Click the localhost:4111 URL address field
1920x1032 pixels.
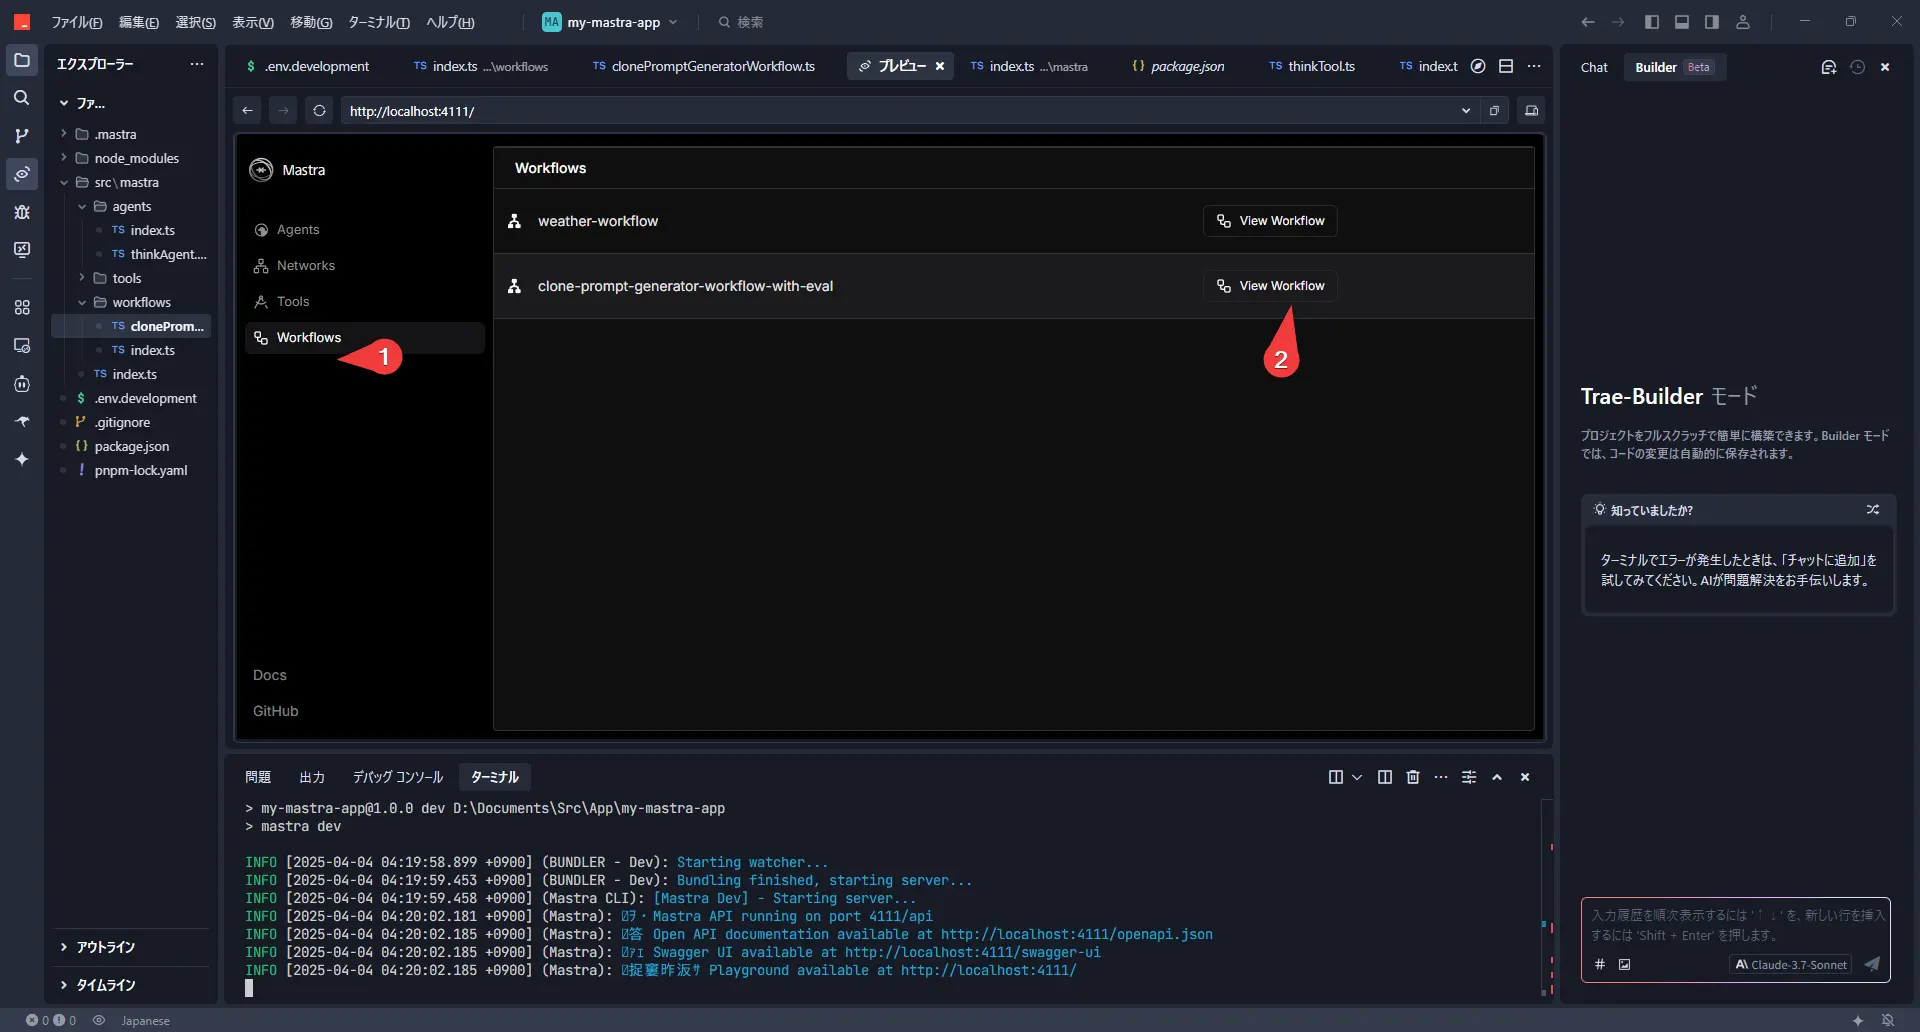[900, 111]
